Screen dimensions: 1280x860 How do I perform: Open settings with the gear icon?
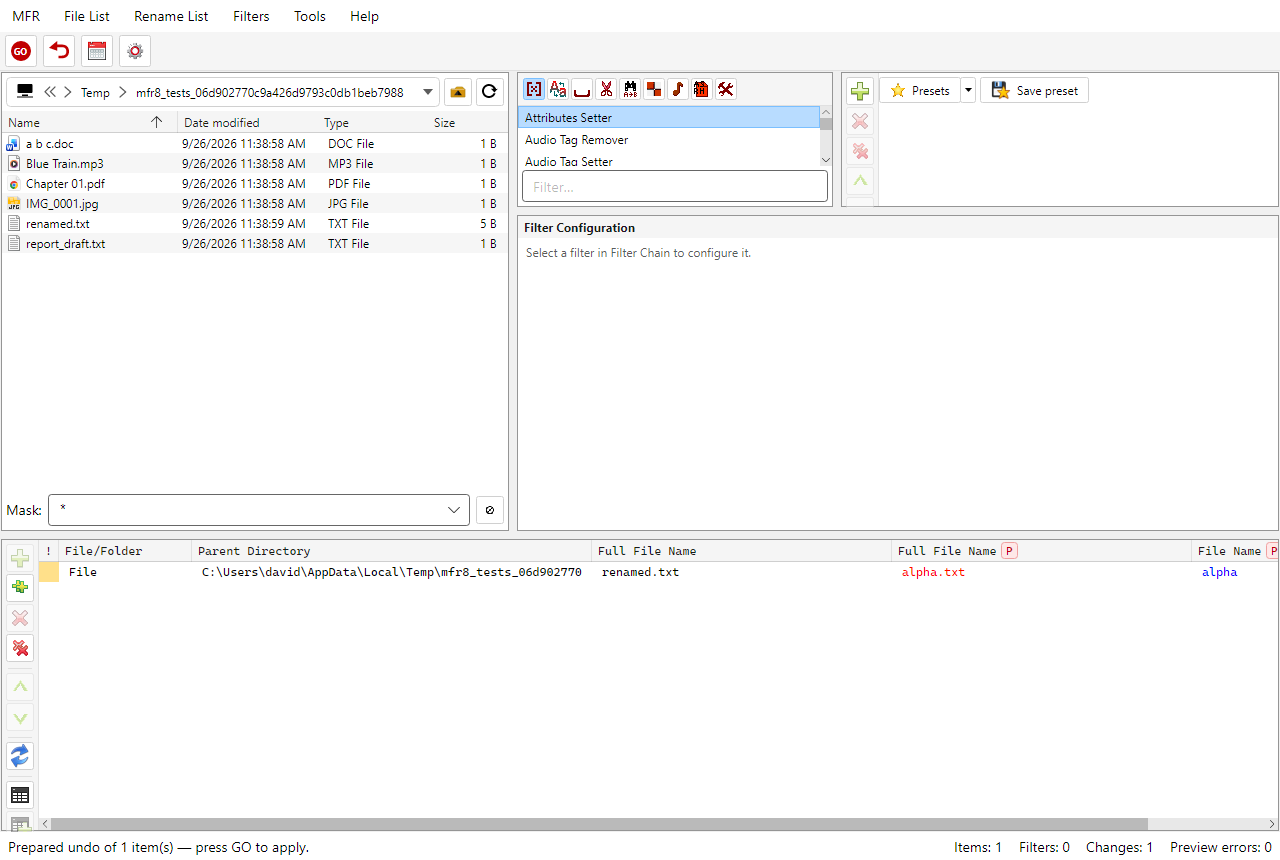tap(135, 51)
